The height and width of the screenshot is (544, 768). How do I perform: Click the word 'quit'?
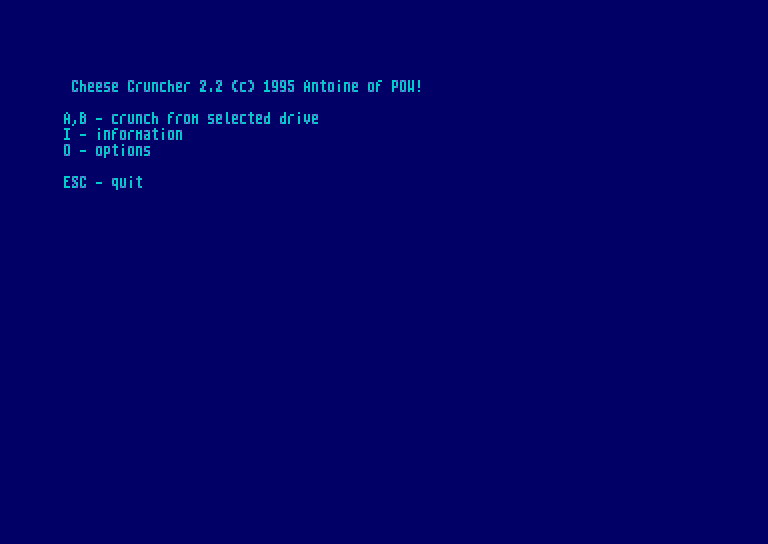coord(127,183)
